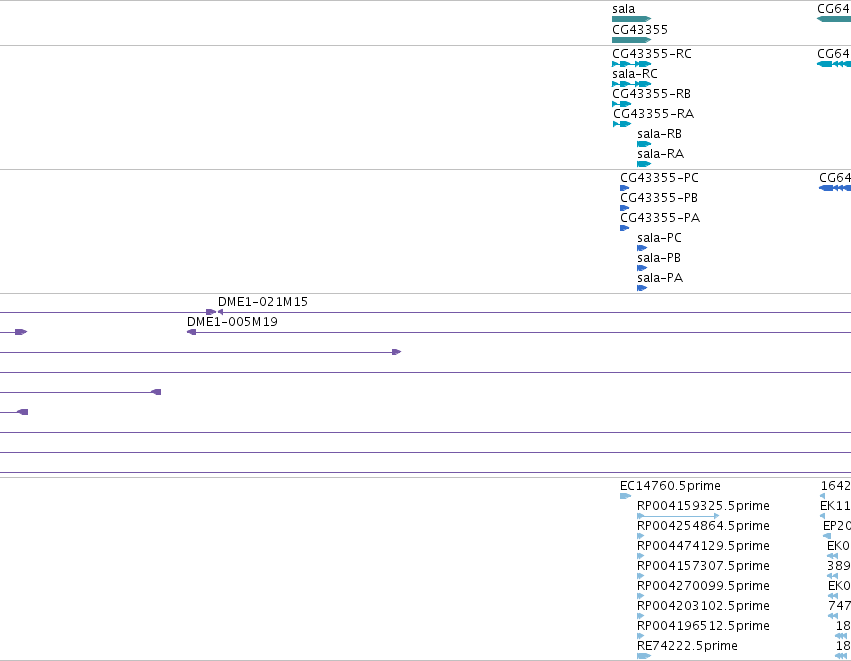Open the RE74222.5prime EST feature

pos(687,646)
